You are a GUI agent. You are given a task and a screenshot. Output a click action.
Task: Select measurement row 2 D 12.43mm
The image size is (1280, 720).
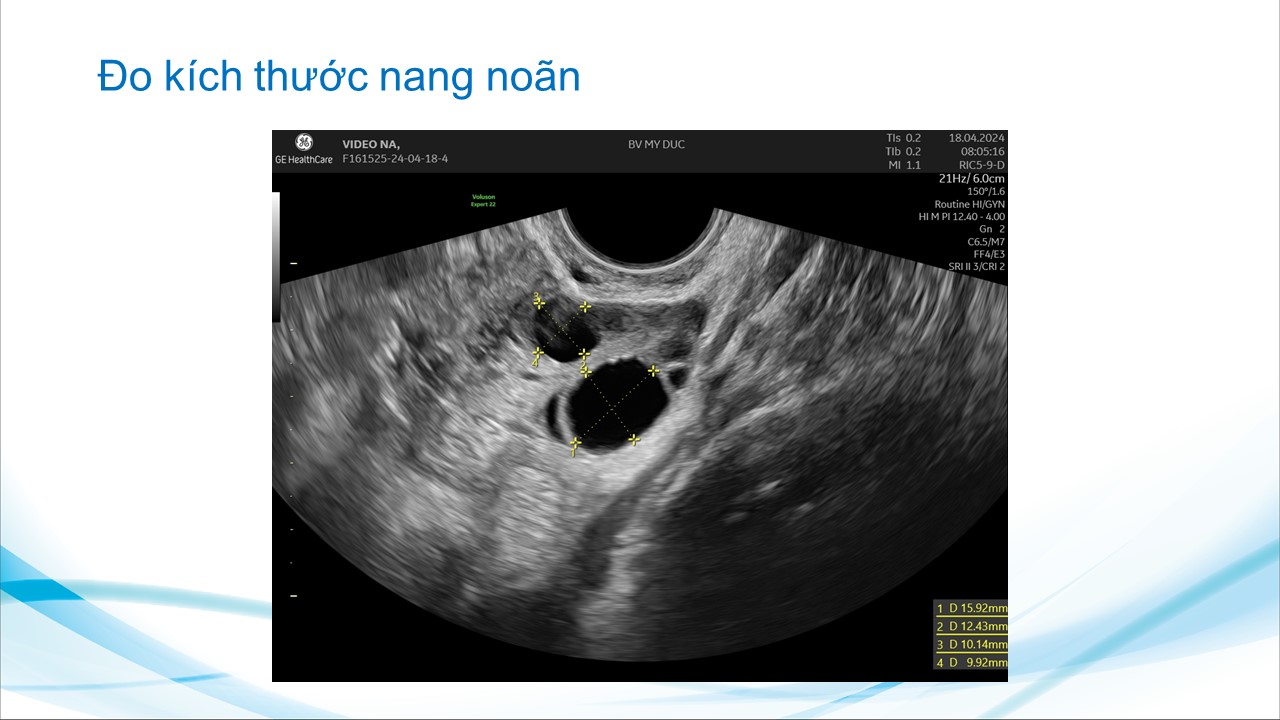(x=970, y=626)
